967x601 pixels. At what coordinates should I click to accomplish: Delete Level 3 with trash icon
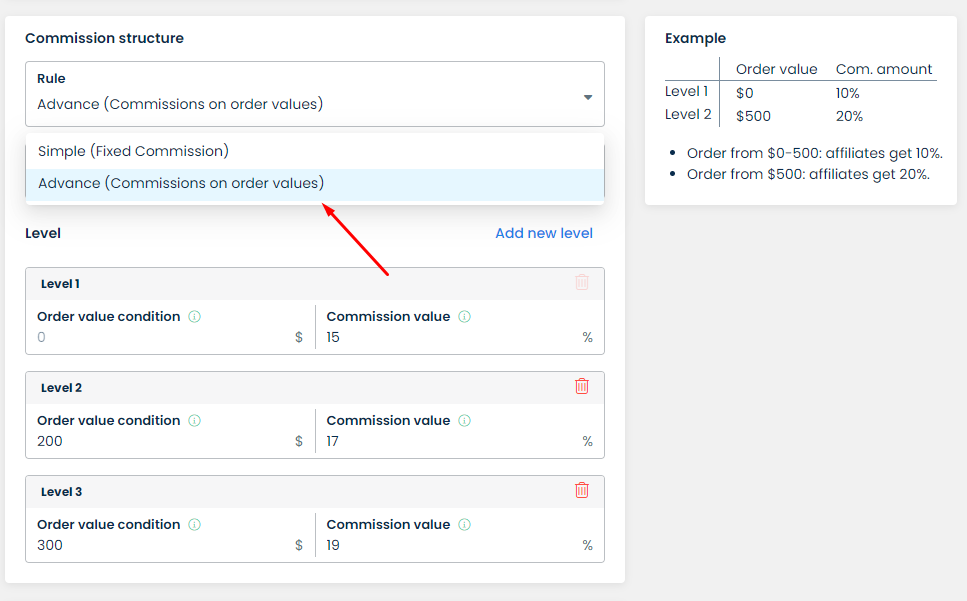pos(582,490)
